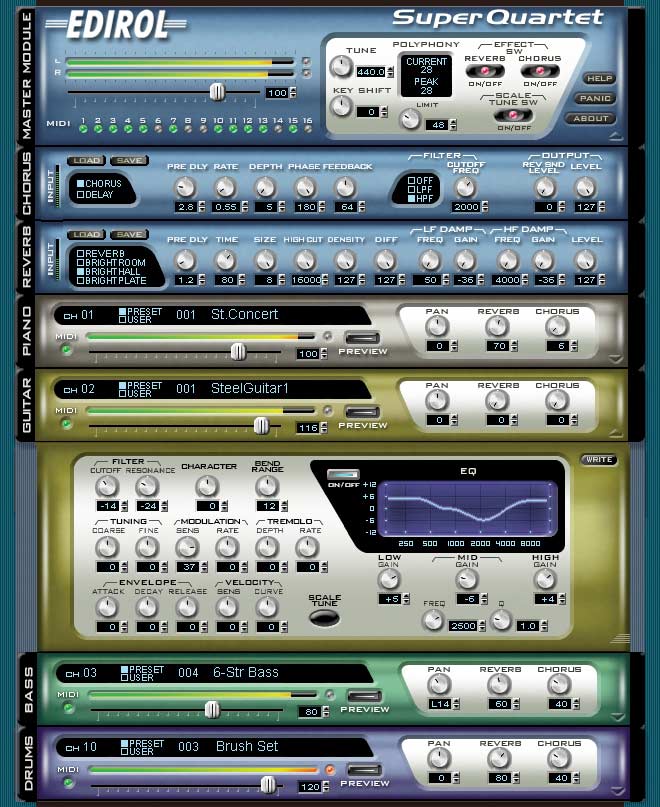
Task: Select the Chorus module tab label
Action: (27, 184)
